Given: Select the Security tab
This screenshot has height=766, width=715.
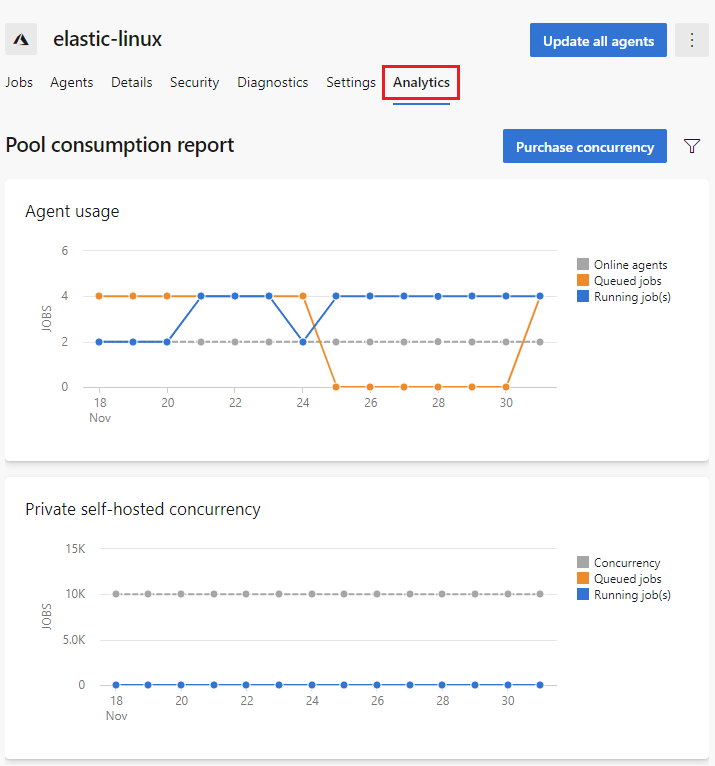Looking at the screenshot, I should [x=194, y=83].
